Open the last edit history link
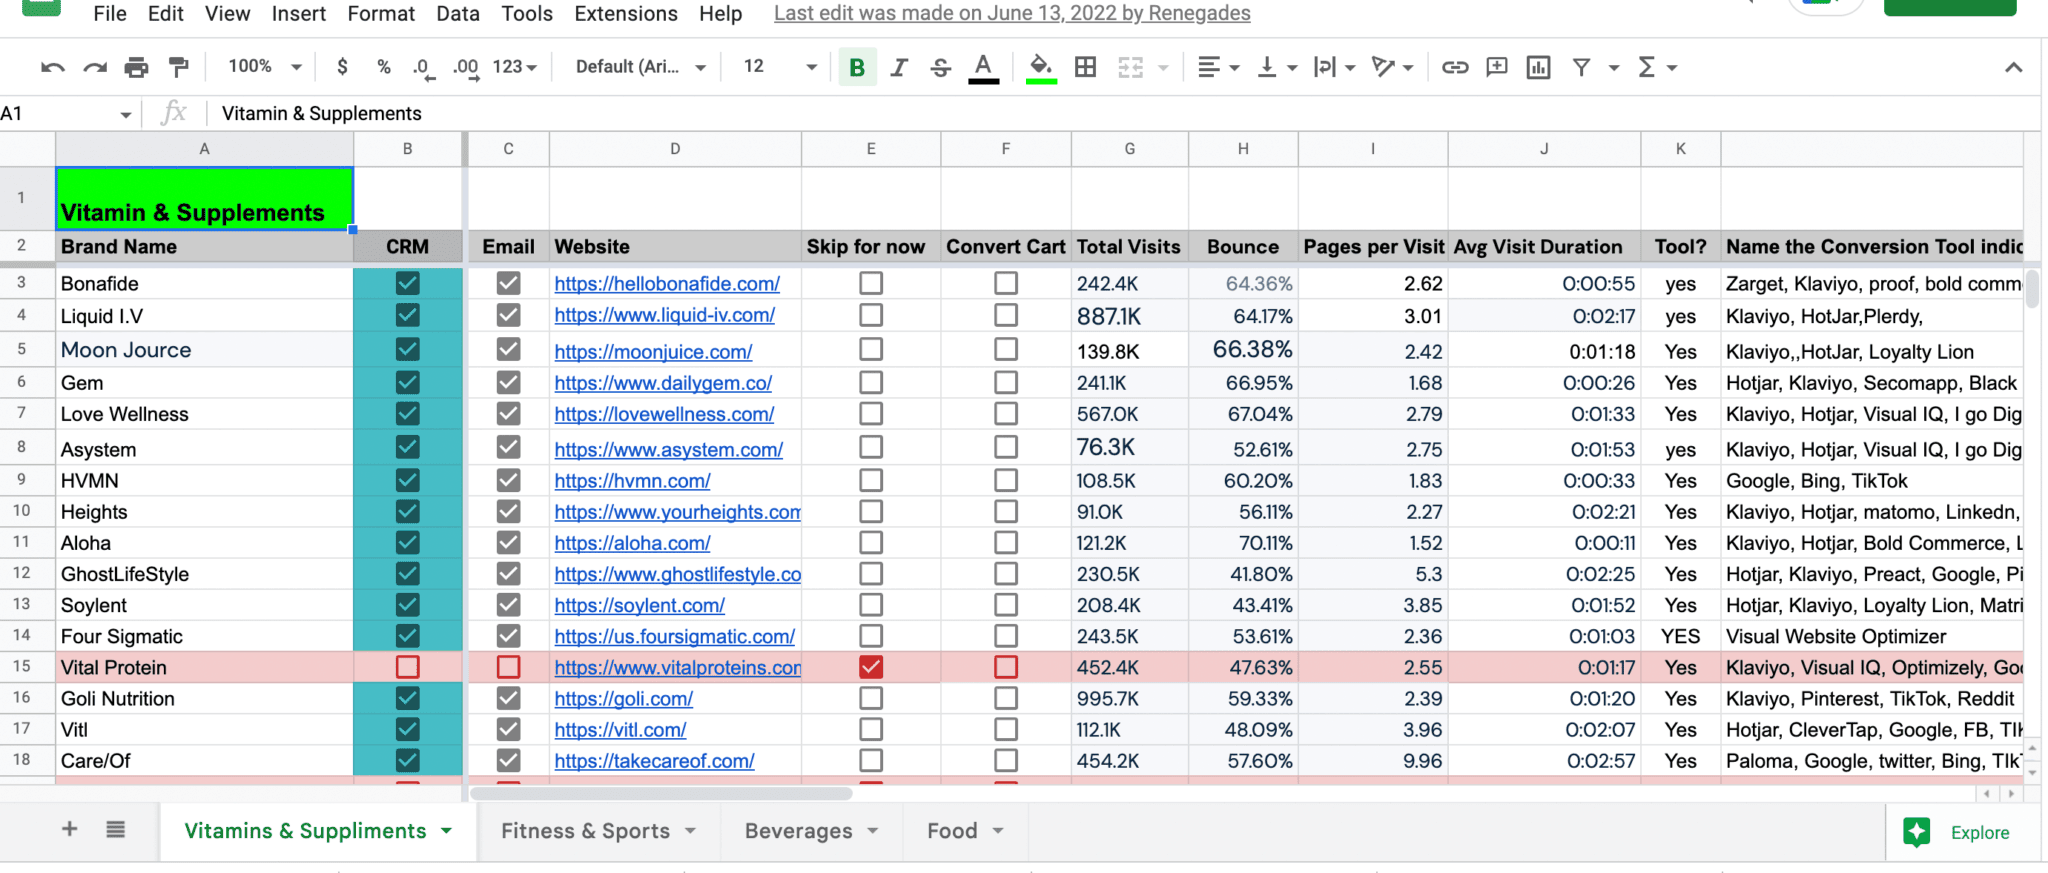This screenshot has width=2048, height=873. 1012,14
